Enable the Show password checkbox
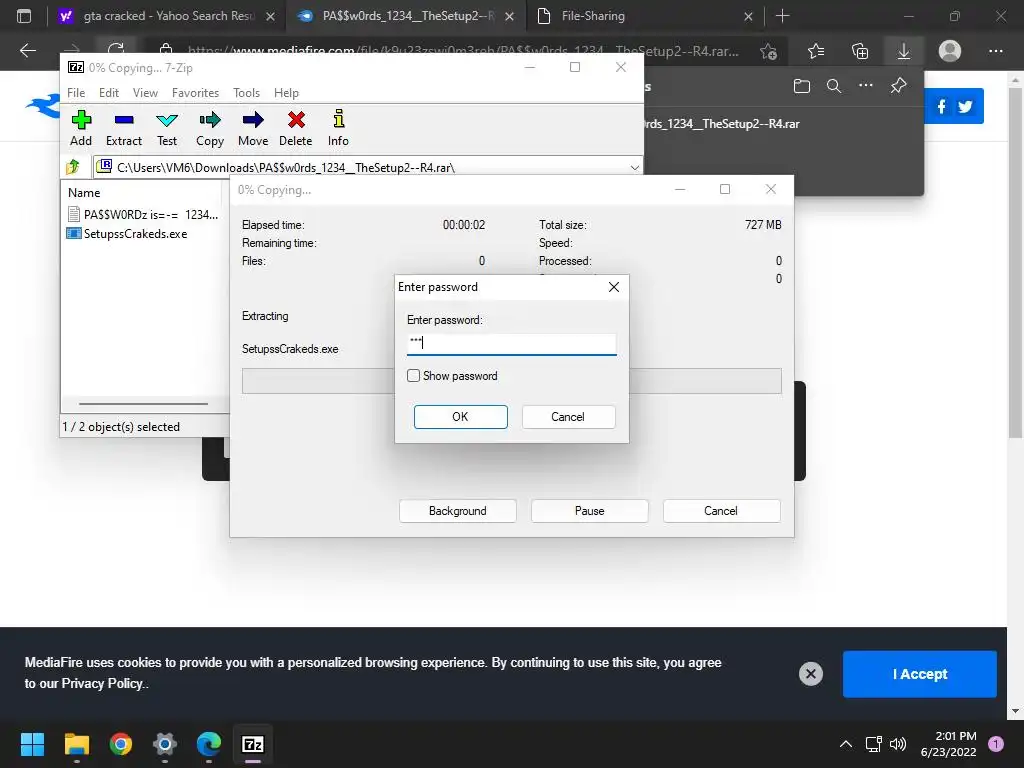 (413, 376)
